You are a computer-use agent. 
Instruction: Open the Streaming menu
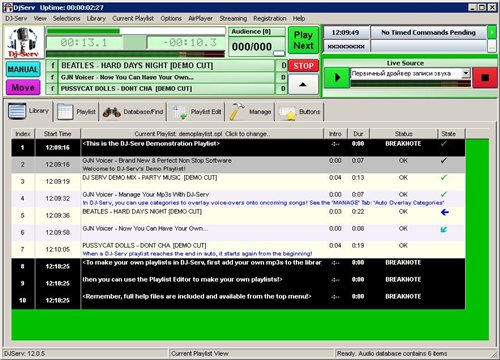click(x=233, y=18)
